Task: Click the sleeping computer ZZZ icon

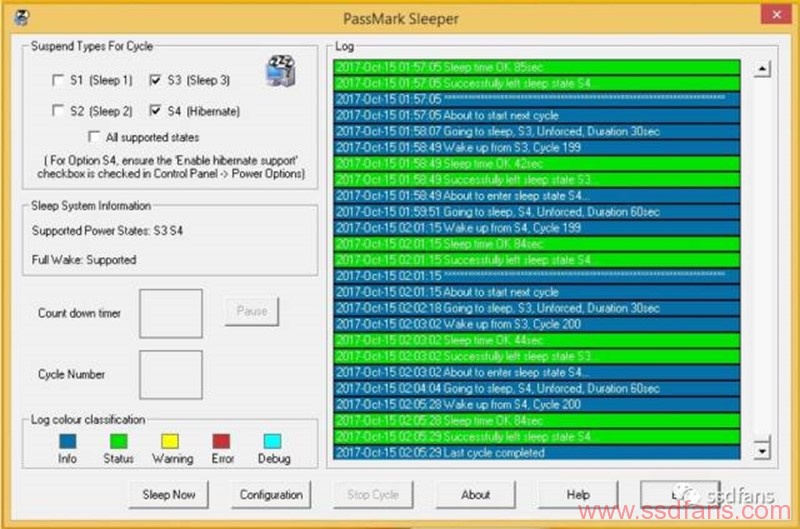Action: [x=281, y=71]
